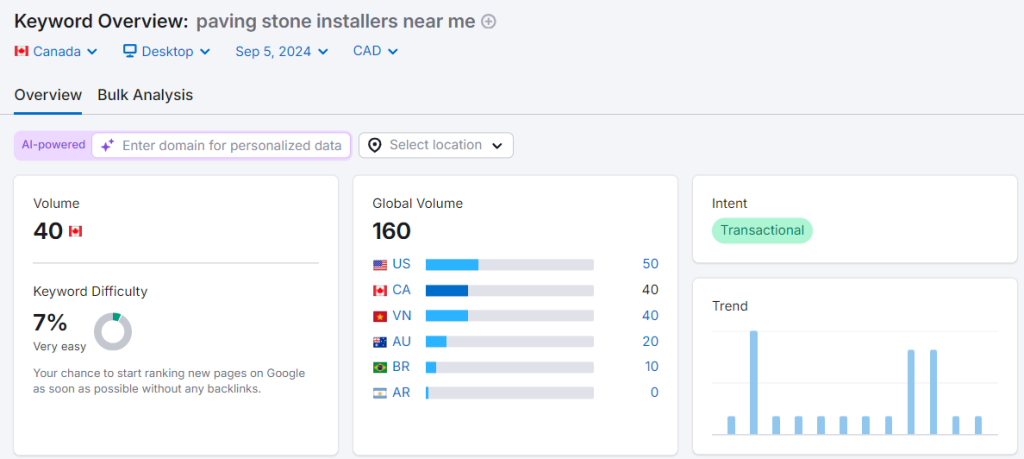This screenshot has width=1024, height=459.
Task: Click the tallest bar in Trend chart
Action: (753, 382)
